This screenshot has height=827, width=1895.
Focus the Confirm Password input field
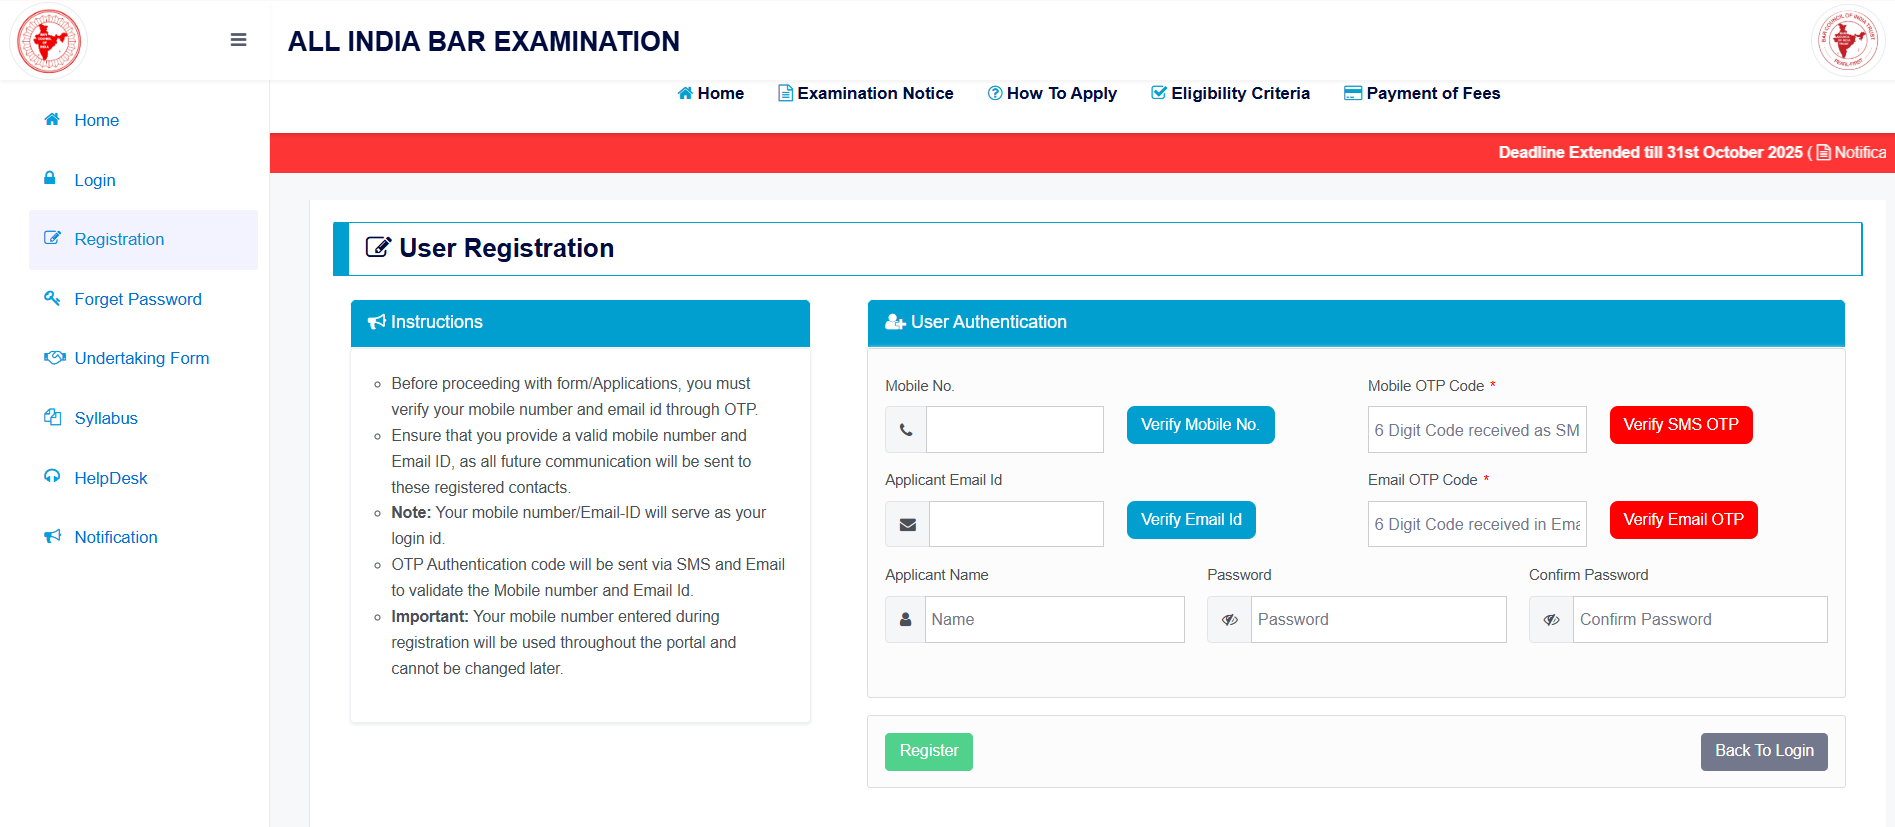click(x=1700, y=620)
